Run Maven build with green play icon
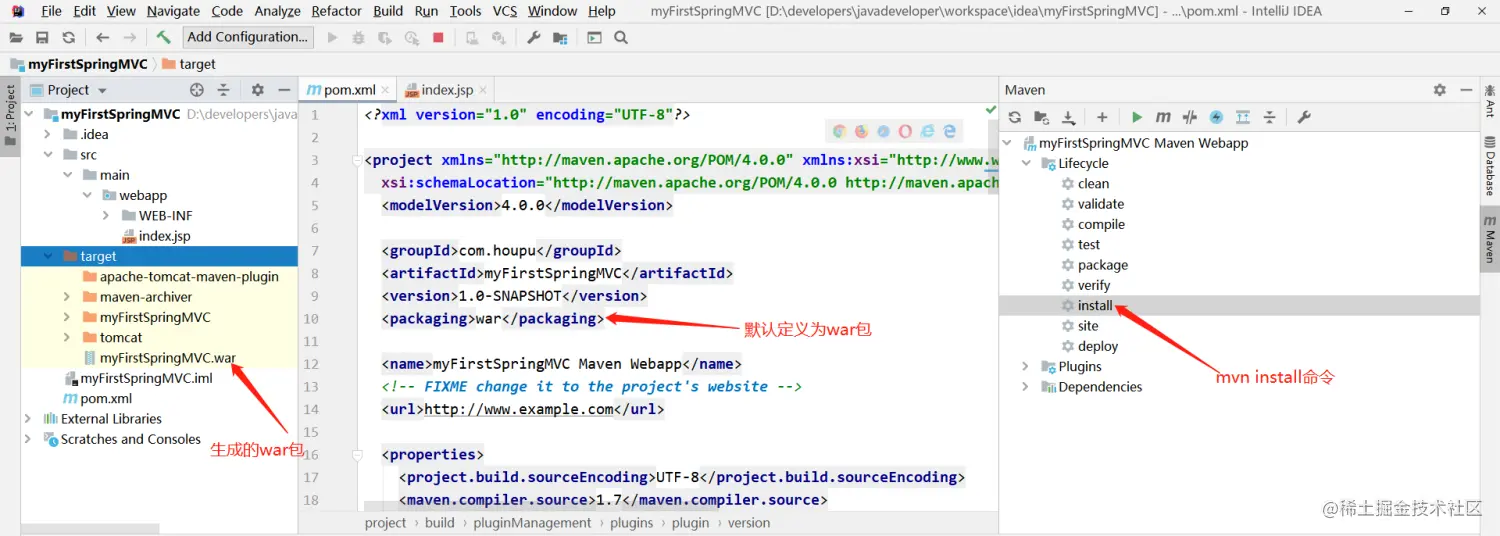Screen dimensions: 1500x536 pos(1137,117)
